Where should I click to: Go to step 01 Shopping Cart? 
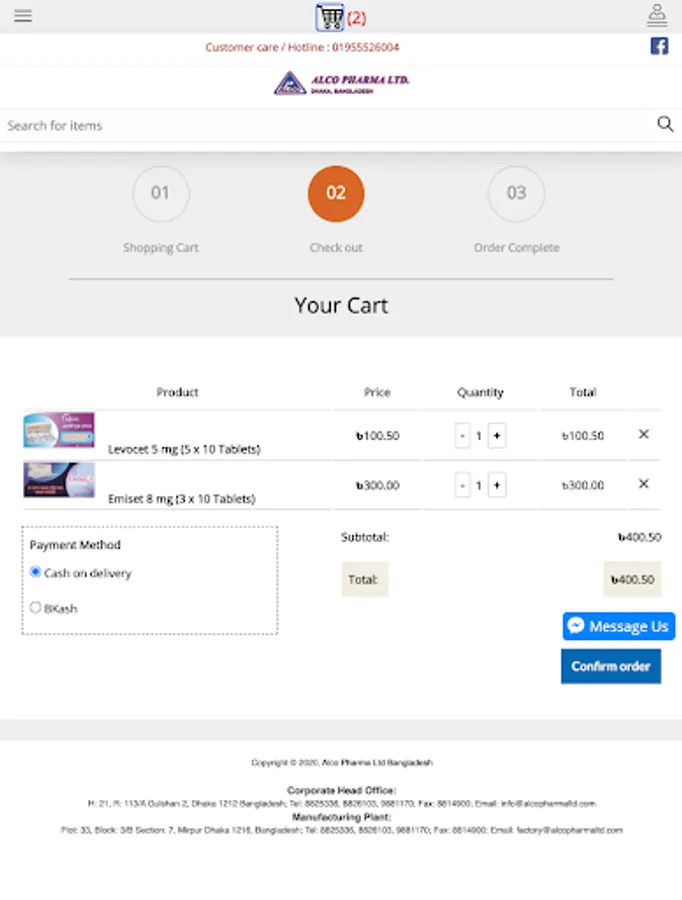pos(161,193)
